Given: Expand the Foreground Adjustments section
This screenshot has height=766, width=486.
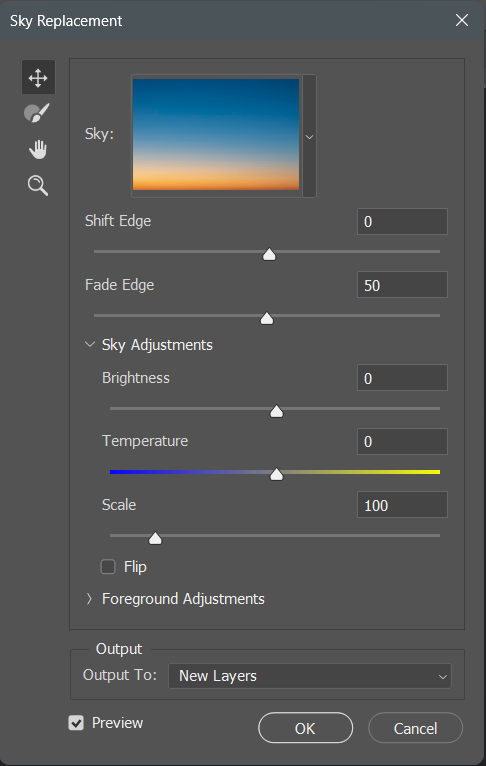Looking at the screenshot, I should [89, 599].
